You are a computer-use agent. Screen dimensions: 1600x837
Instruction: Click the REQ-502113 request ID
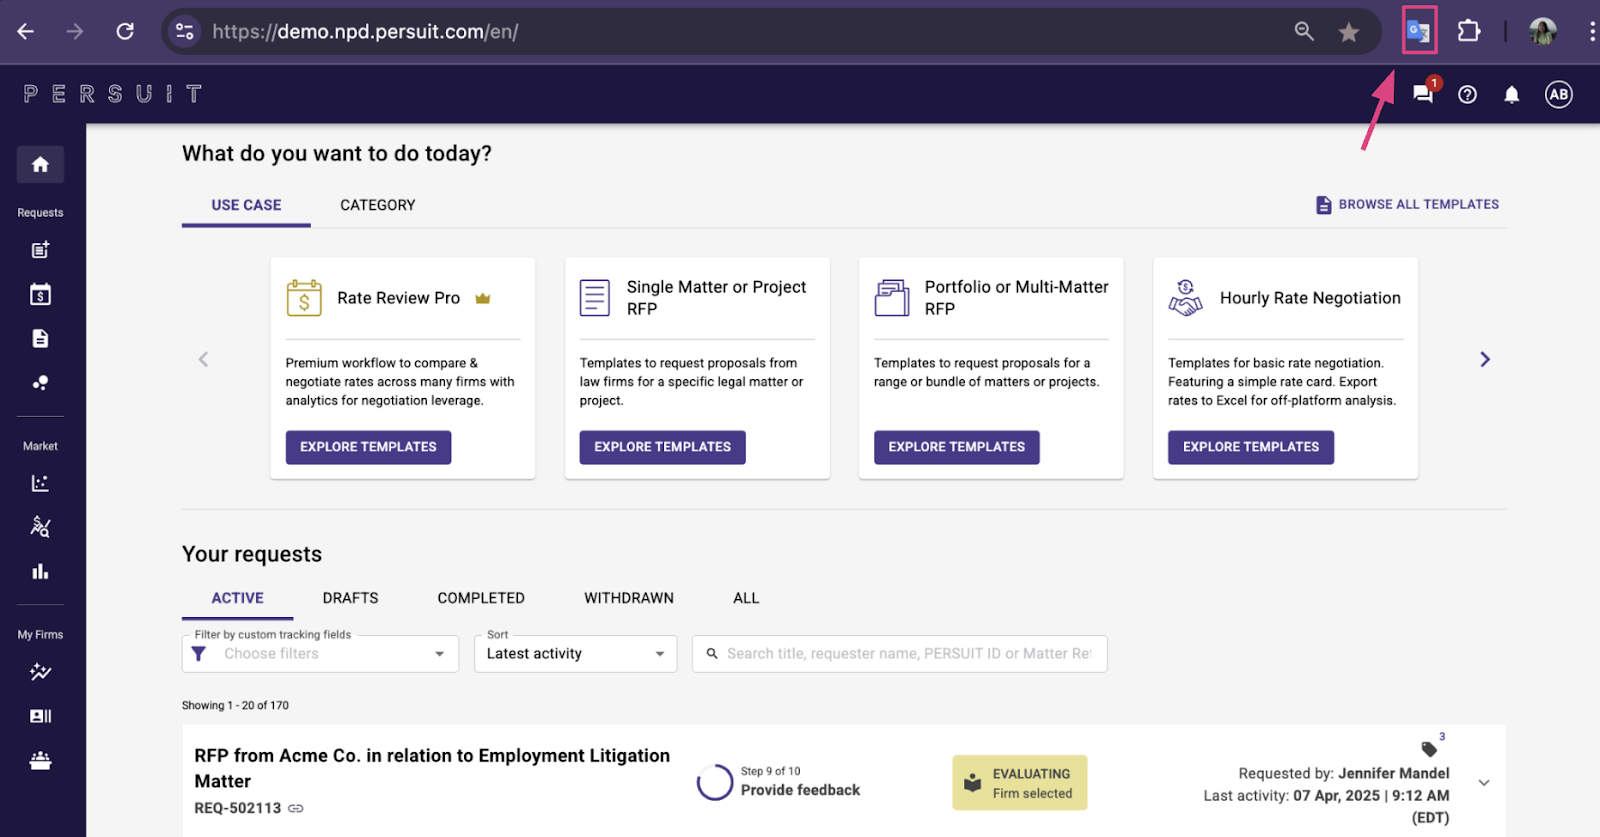click(x=238, y=808)
